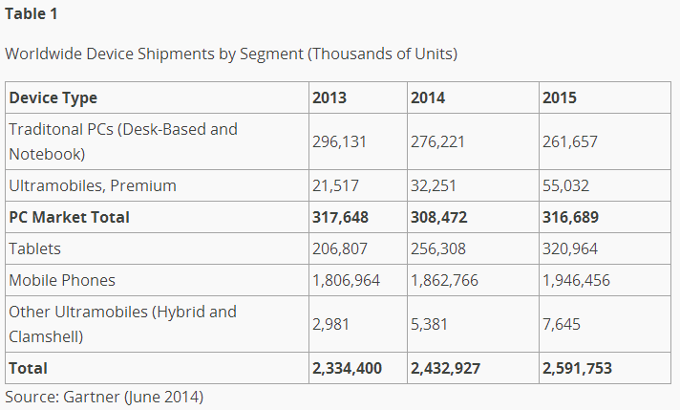Viewport: 680px width, 410px height.
Task: Select the 'Tablets' row label
Action: [x=35, y=249]
